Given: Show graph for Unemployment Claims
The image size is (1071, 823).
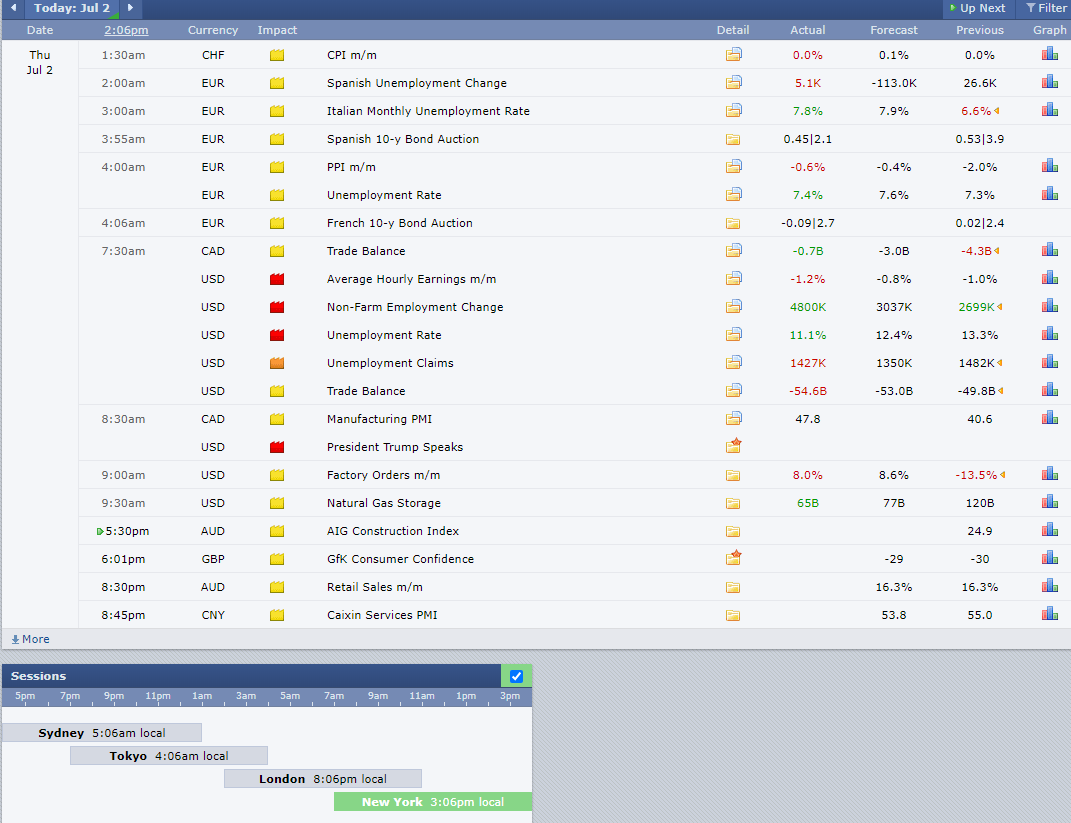Looking at the screenshot, I should click(1050, 362).
